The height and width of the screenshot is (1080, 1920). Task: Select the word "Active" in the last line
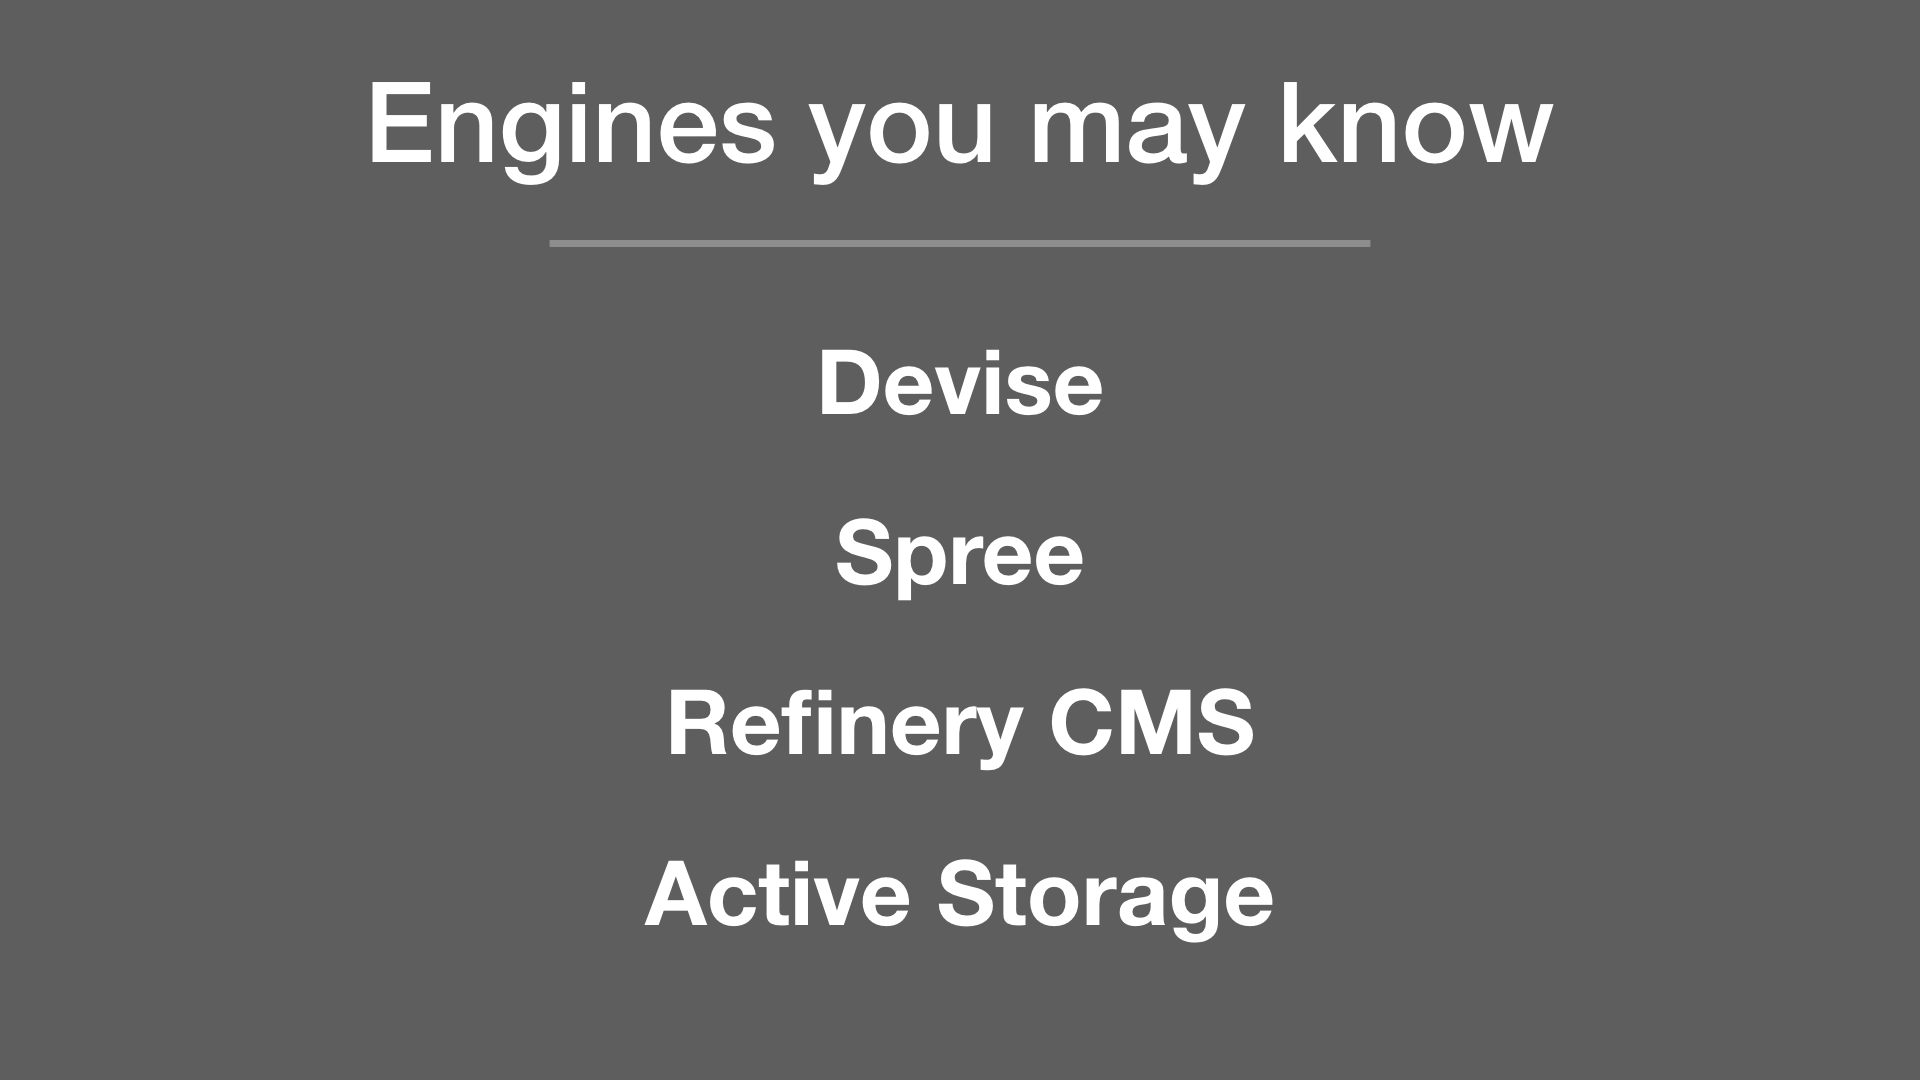(x=777, y=894)
